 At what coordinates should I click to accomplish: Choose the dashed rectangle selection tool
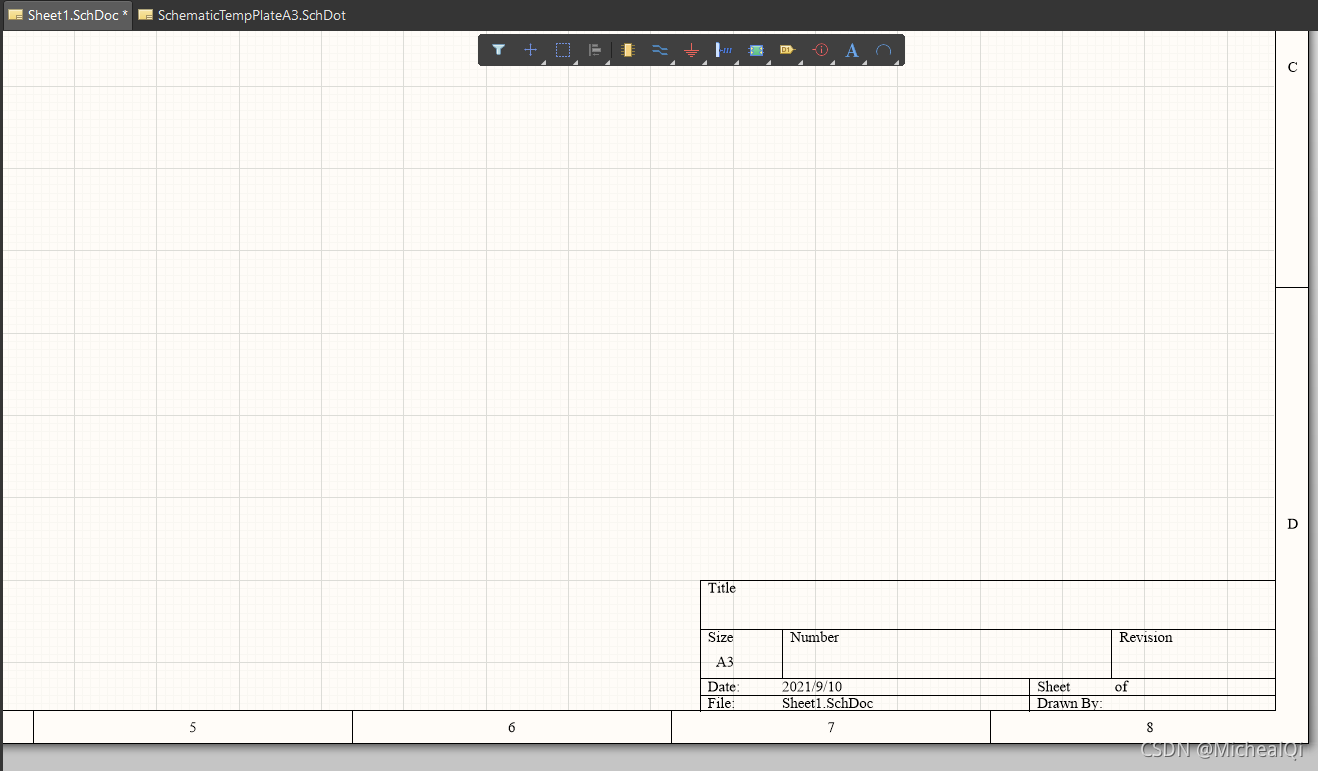click(563, 50)
